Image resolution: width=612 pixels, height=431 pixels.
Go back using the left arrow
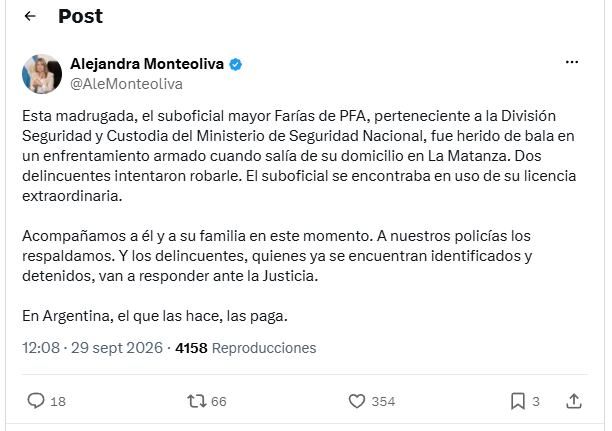tap(30, 16)
